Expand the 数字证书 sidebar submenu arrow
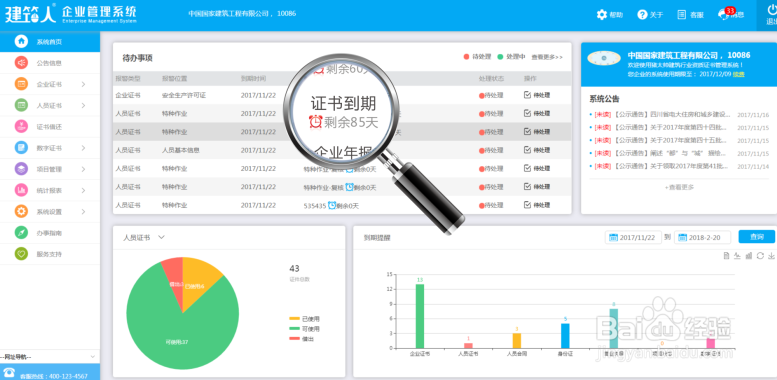 coord(83,148)
